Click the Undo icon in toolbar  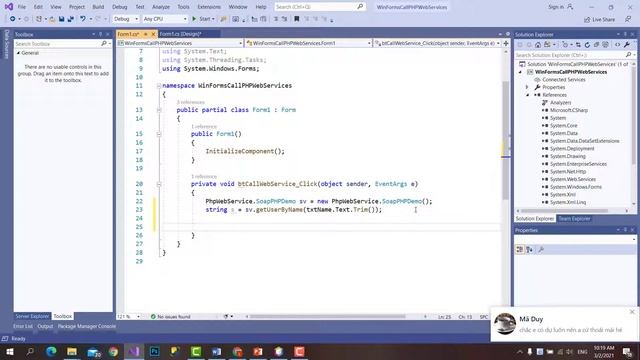point(83,19)
